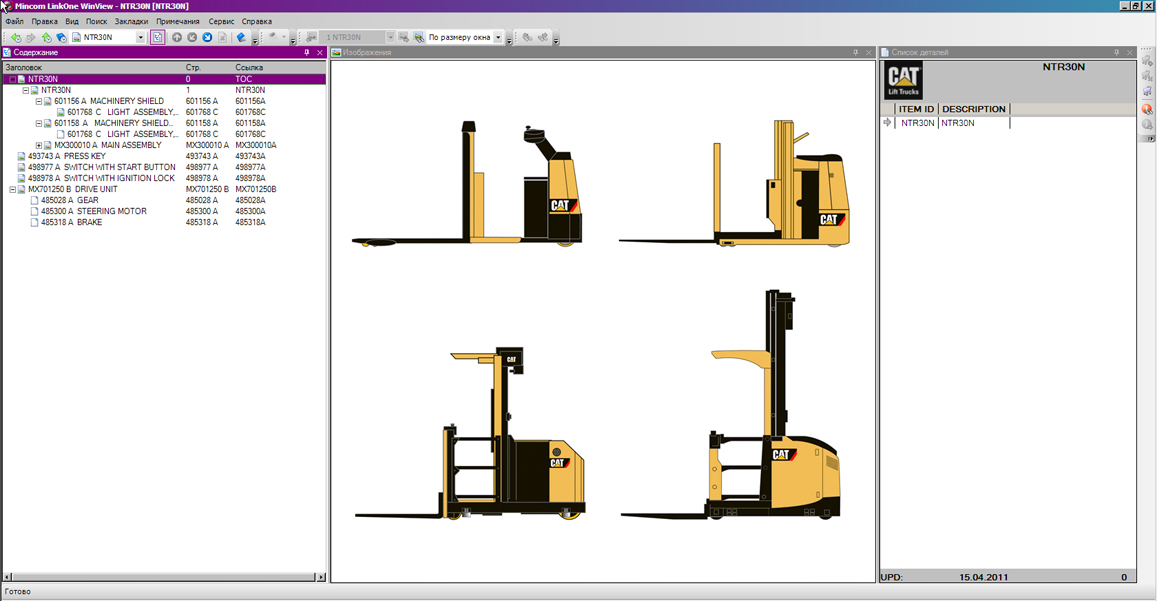Select 485300 A STEERING MOTOR entry
1157x601 pixels.
click(x=93, y=211)
